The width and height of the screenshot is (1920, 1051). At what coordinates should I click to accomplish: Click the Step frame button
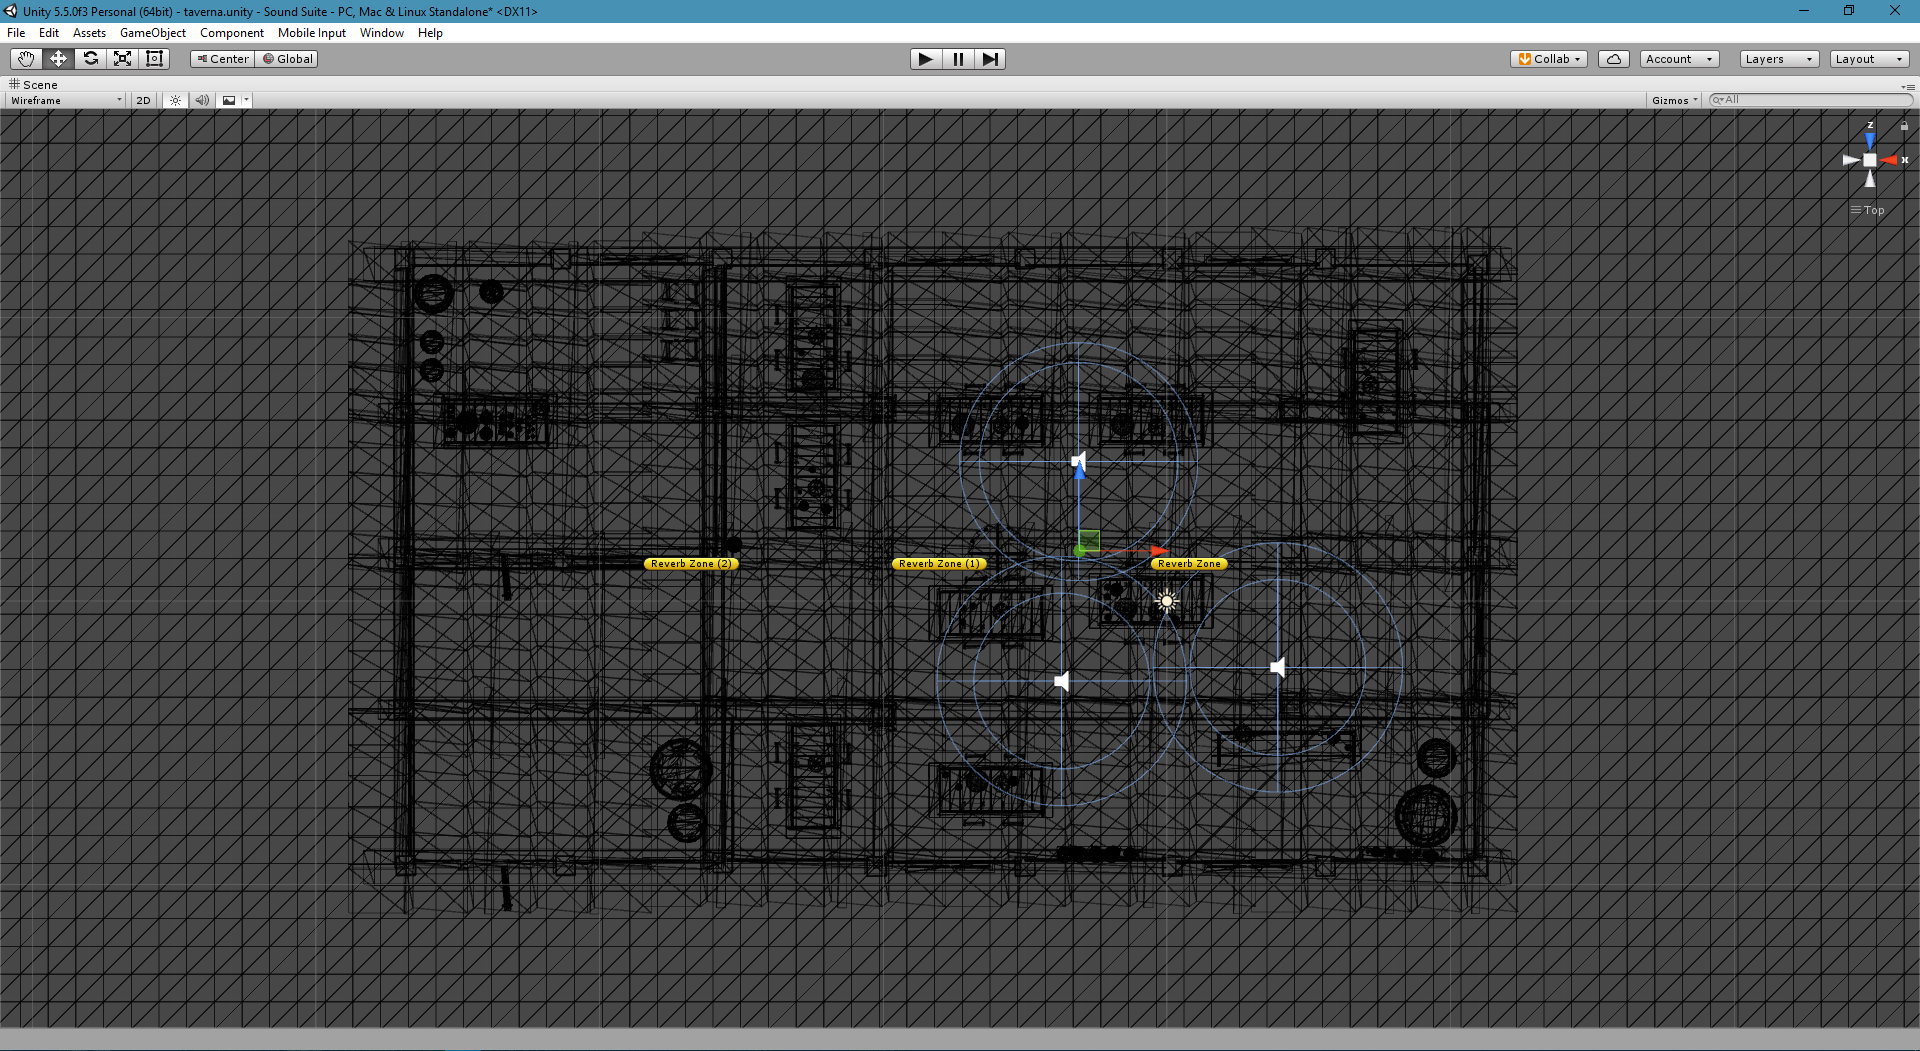pos(989,59)
